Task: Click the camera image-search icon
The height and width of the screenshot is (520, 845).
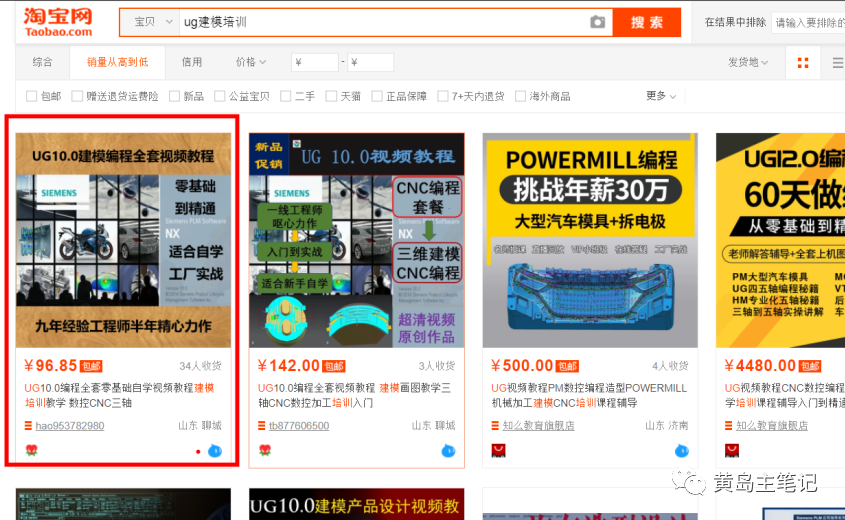Action: coord(597,22)
